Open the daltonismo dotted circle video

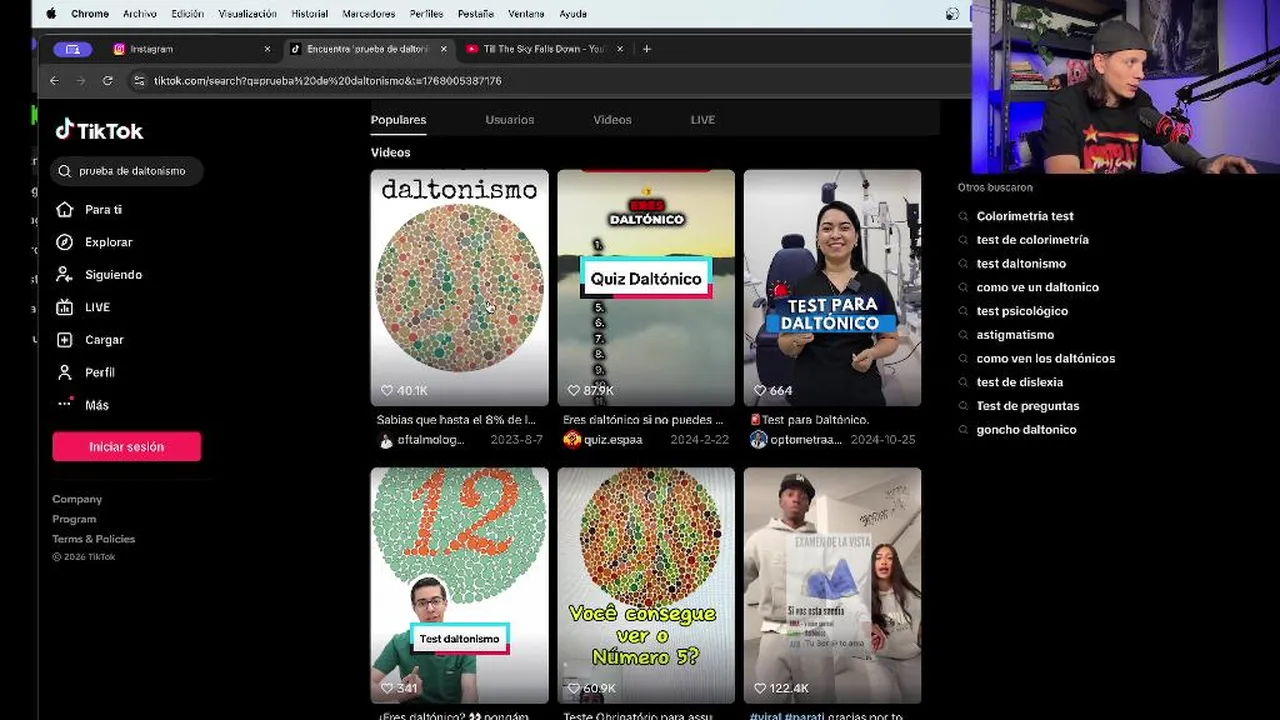click(x=459, y=288)
